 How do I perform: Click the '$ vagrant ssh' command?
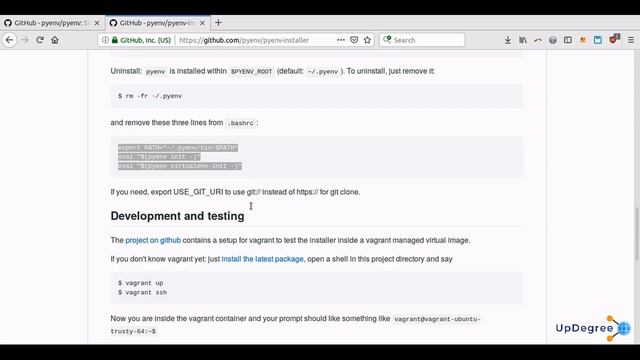point(142,292)
